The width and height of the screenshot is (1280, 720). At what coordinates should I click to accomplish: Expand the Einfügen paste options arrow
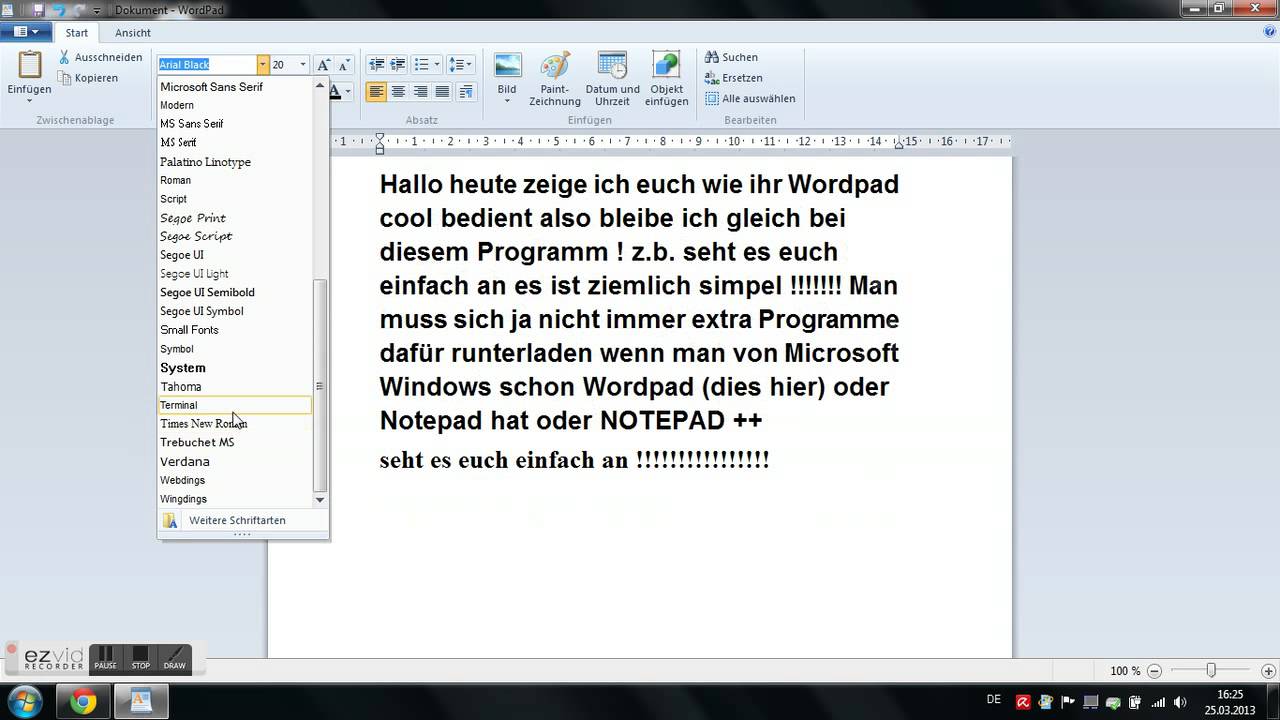pyautogui.click(x=29, y=101)
